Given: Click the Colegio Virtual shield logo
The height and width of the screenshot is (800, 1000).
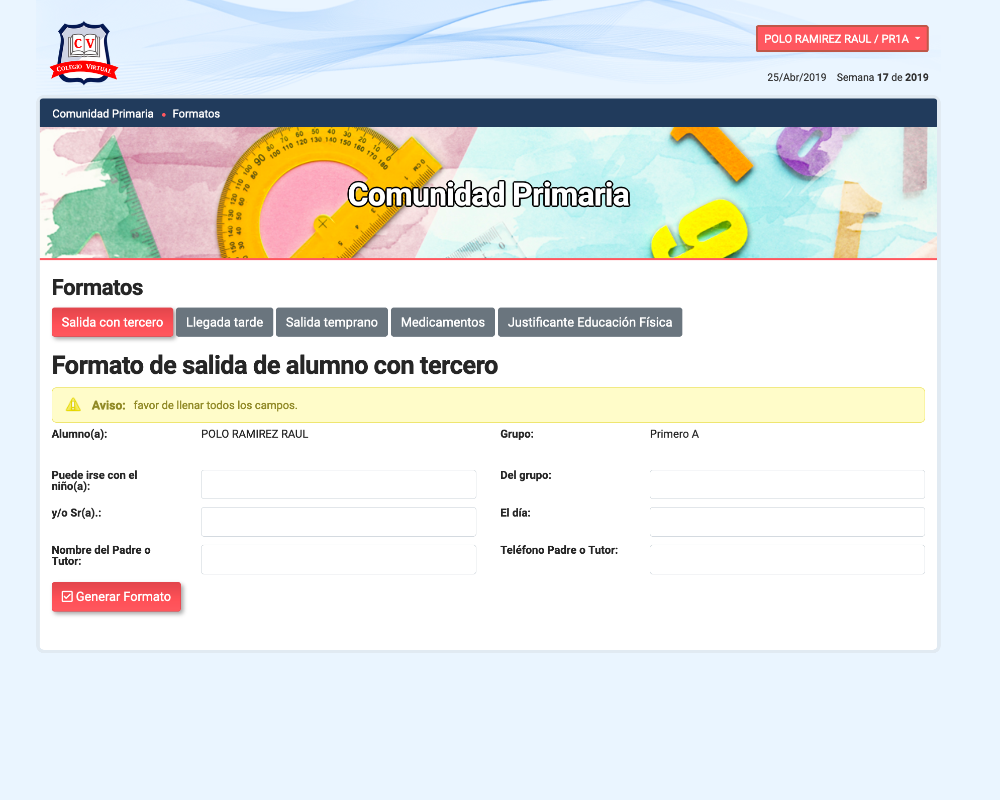Looking at the screenshot, I should (84, 53).
